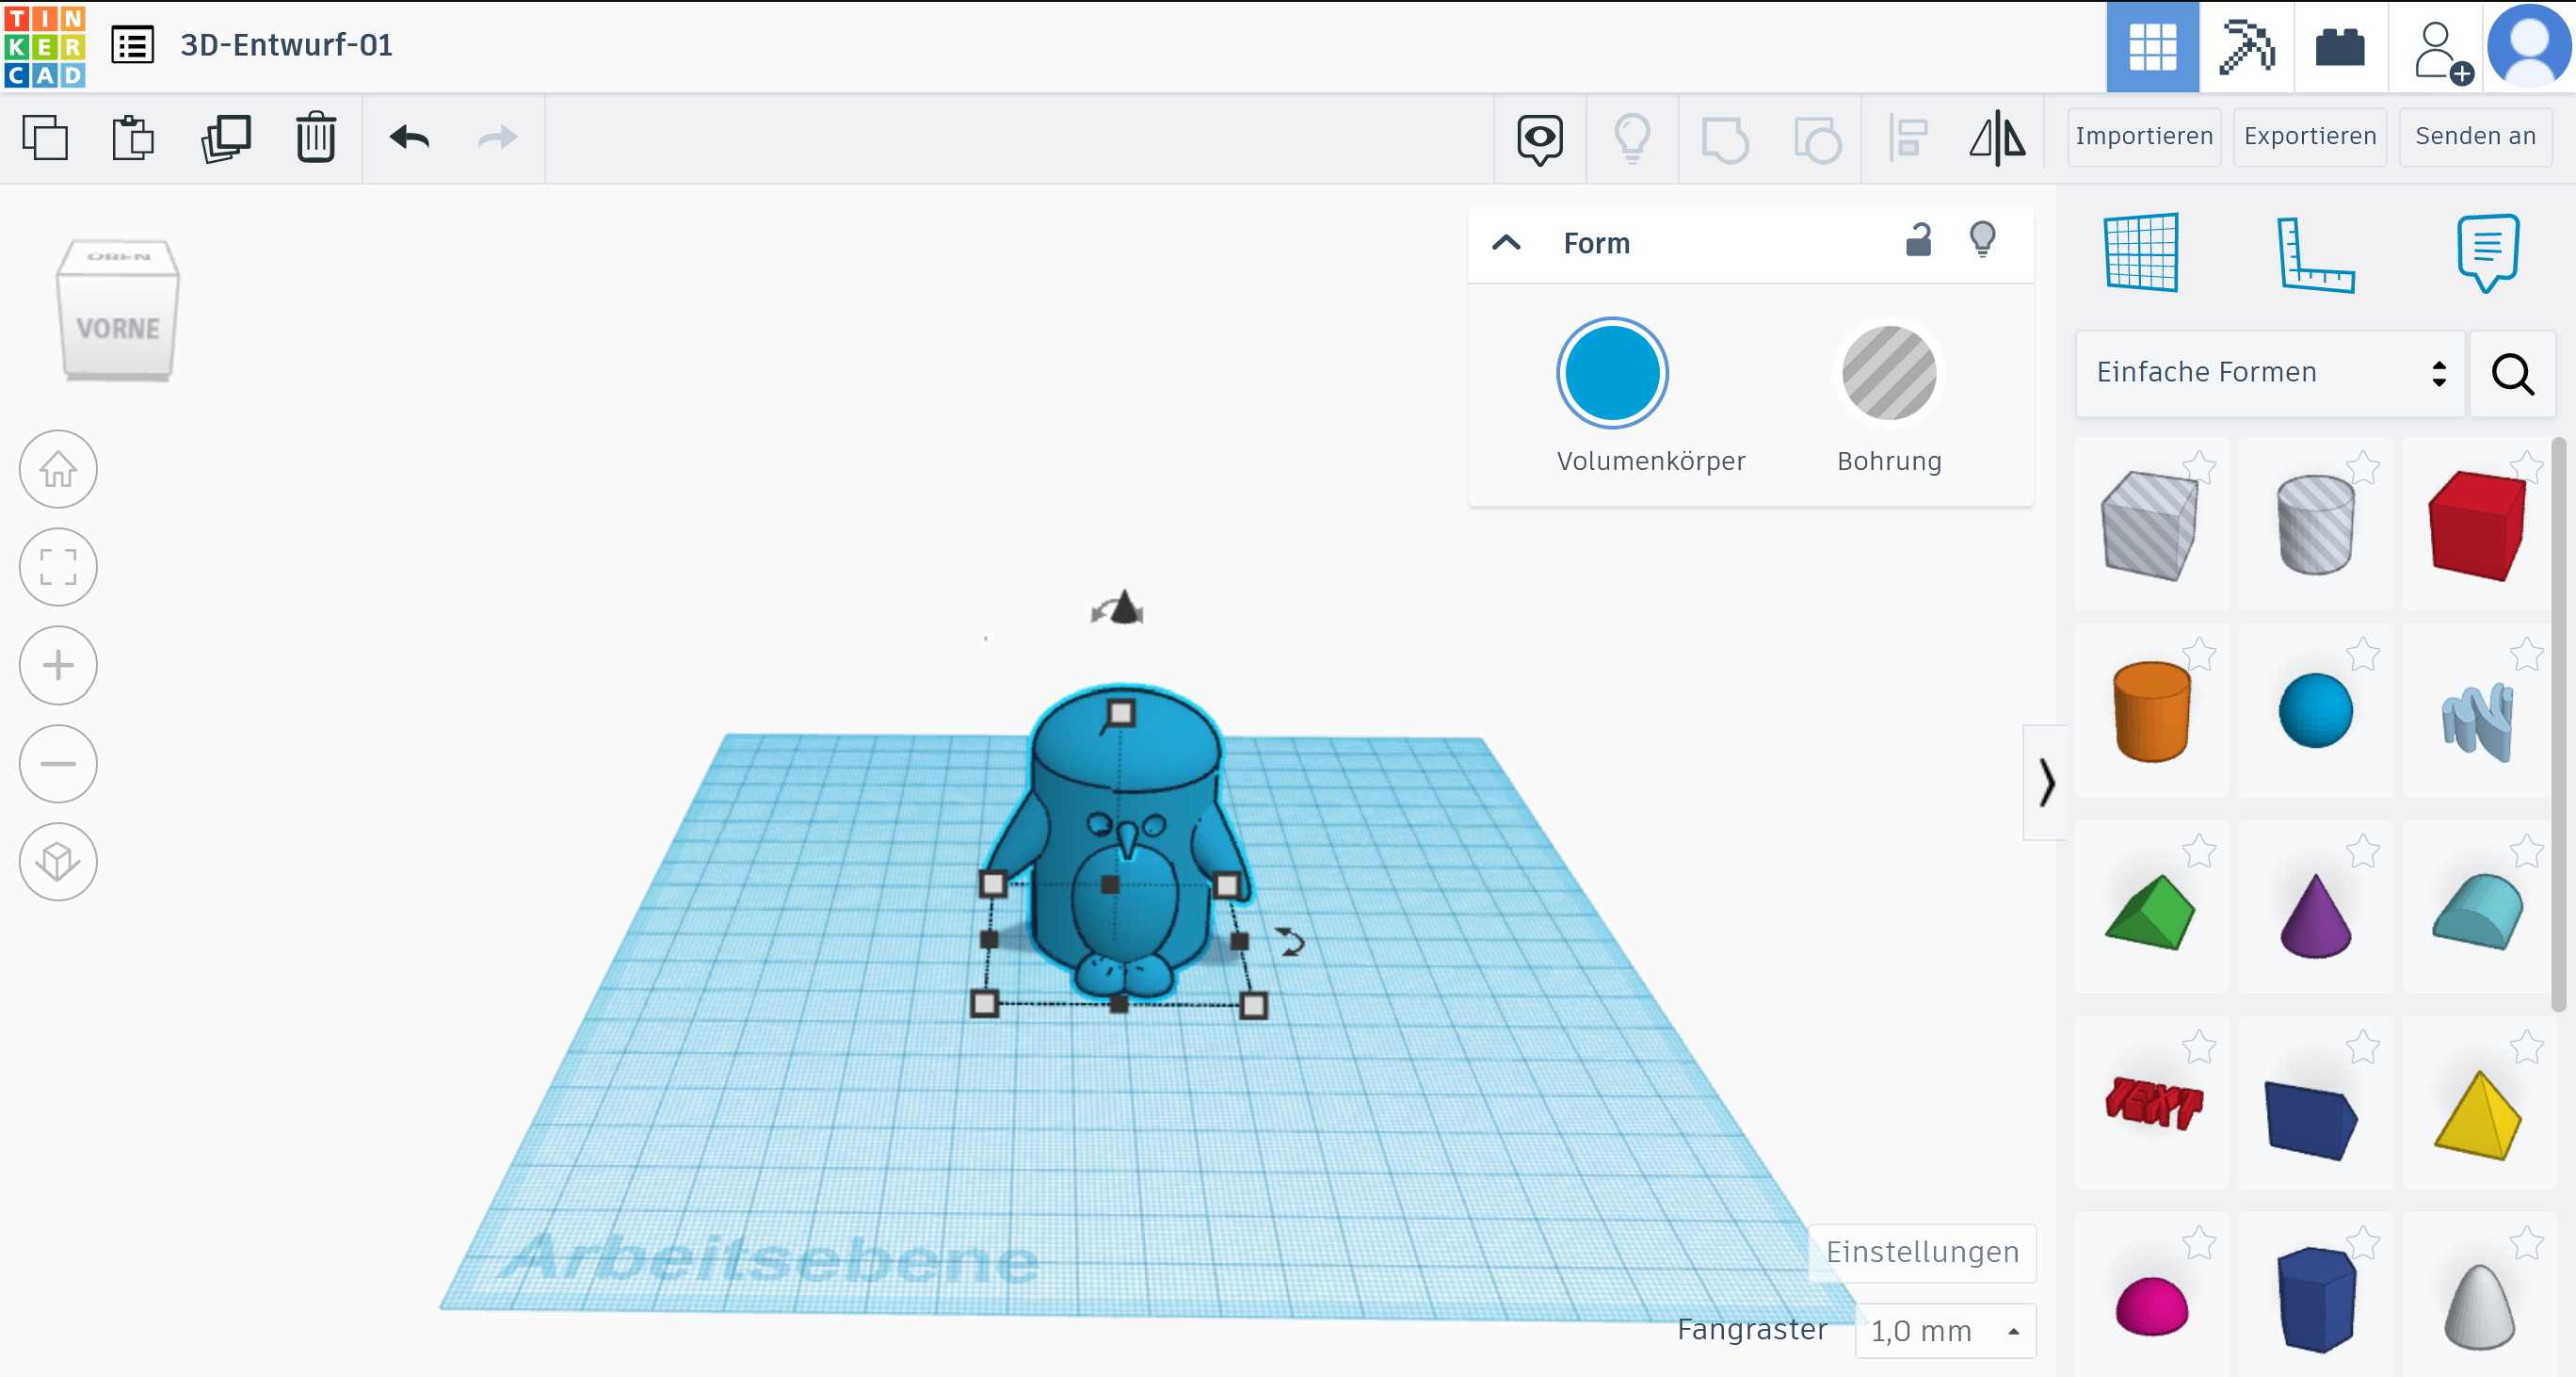2576x1377 pixels.
Task: Pick the orange cylinder shape
Action: [x=2151, y=712]
